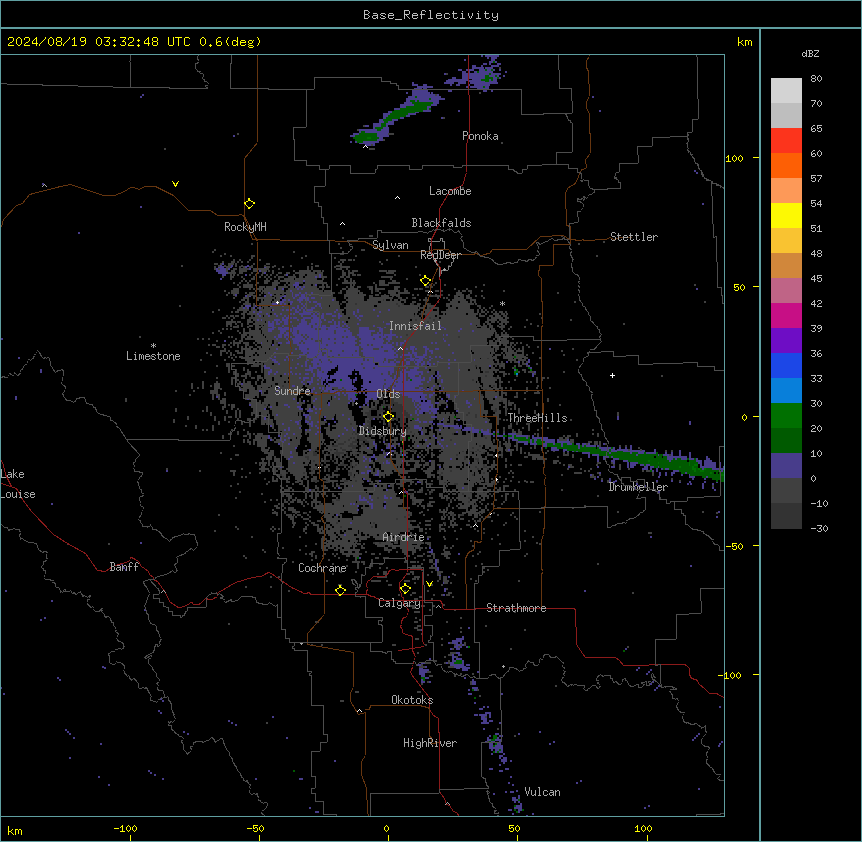Image resolution: width=862 pixels, height=842 pixels.
Task: Select the Airdrie label
Action: click(x=403, y=537)
